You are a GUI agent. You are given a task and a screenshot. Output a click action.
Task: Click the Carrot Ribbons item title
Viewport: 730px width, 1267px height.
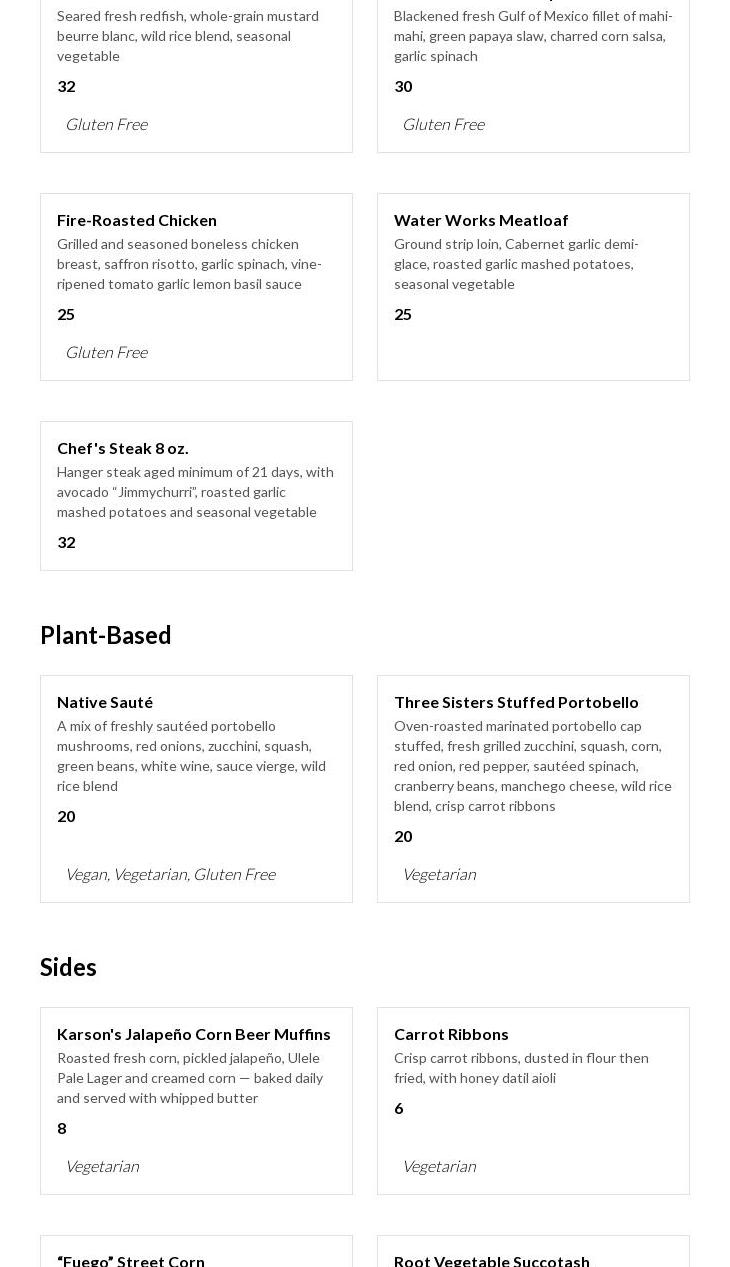[451, 1034]
